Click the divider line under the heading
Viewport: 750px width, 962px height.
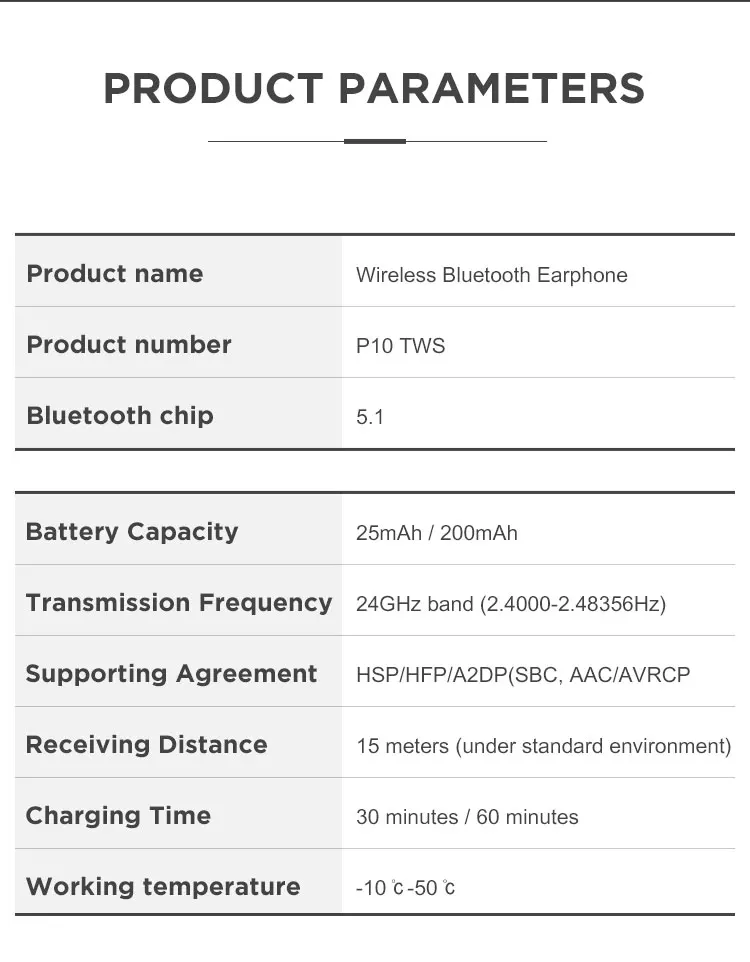coord(376,141)
